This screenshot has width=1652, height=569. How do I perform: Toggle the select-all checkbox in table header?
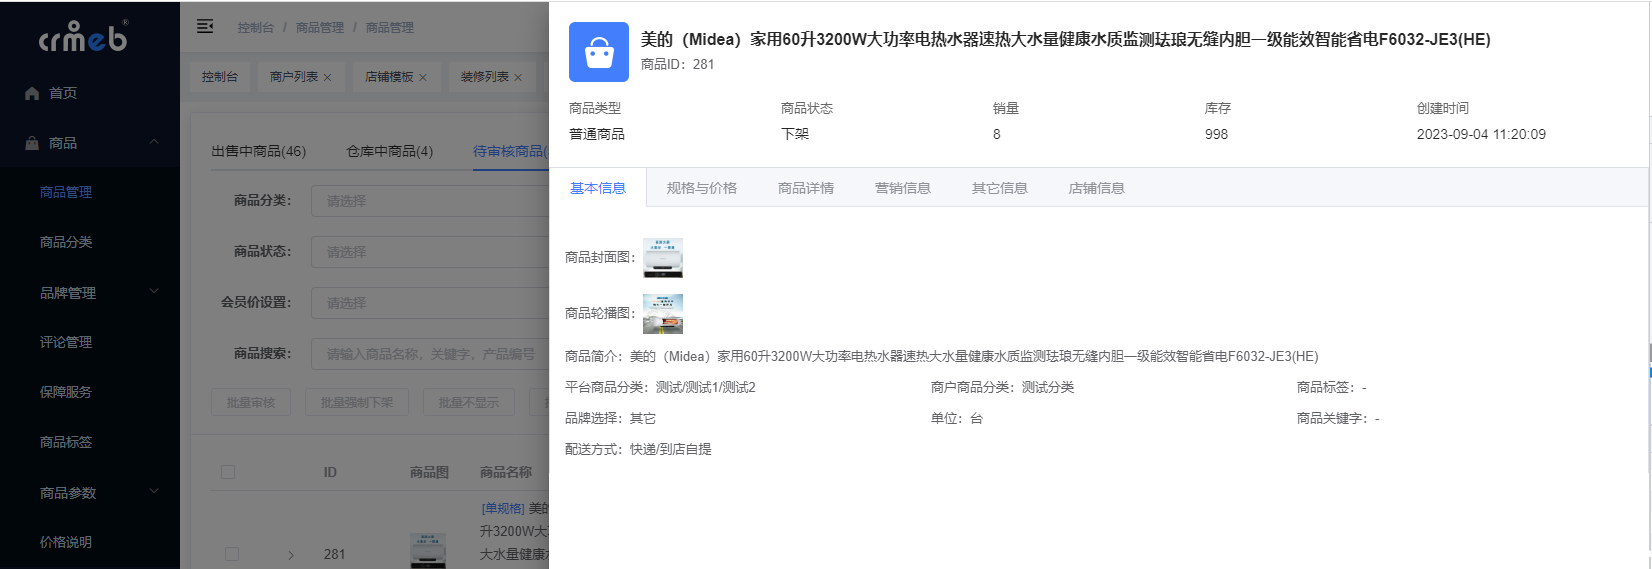pos(228,472)
